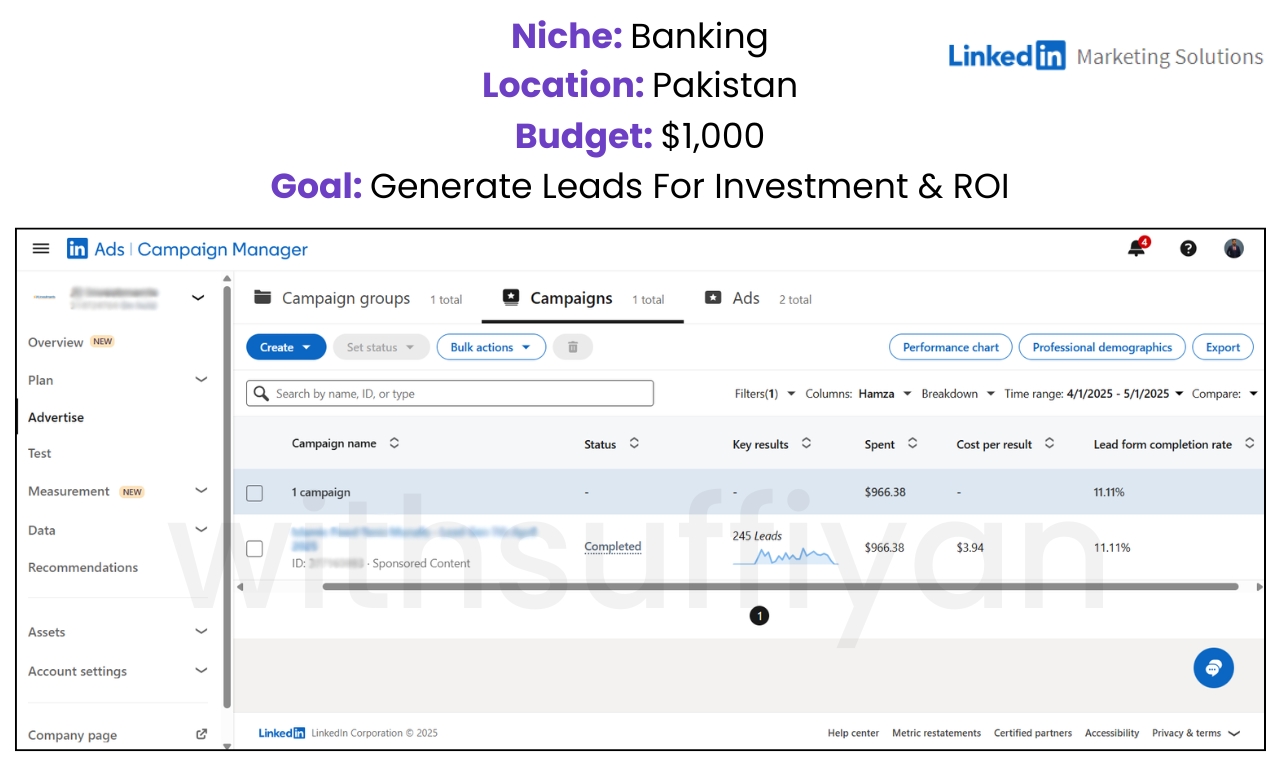The image size is (1280, 769).
Task: Select the Sponsored Content campaign checkbox
Action: (255, 548)
